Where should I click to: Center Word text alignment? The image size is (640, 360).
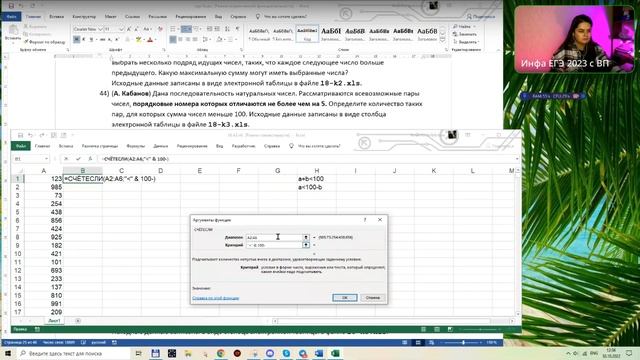coord(180,39)
